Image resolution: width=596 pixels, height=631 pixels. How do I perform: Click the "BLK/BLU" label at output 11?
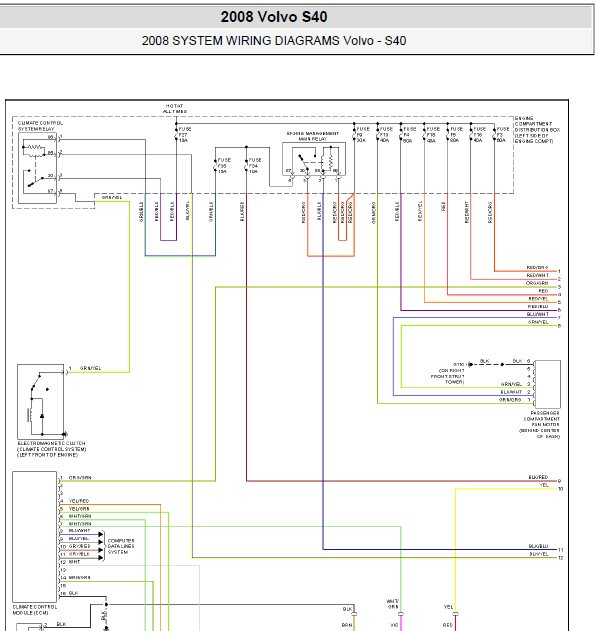(x=538, y=546)
